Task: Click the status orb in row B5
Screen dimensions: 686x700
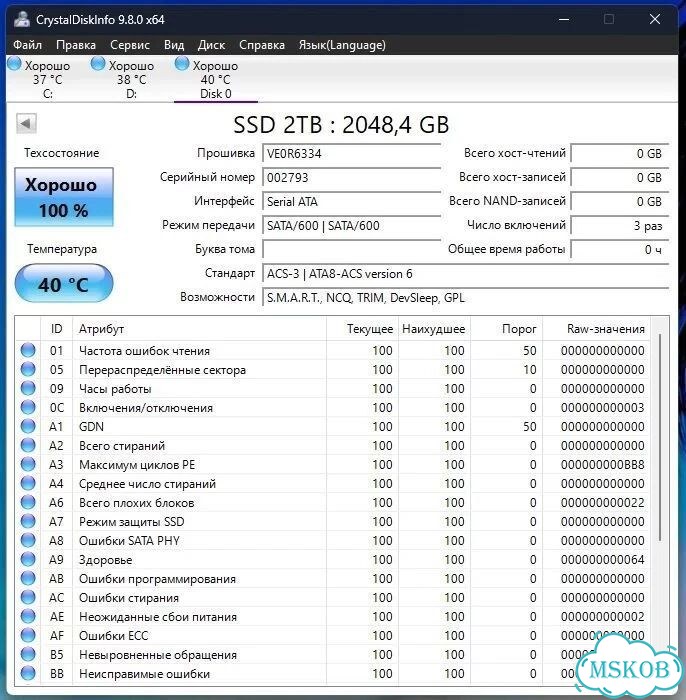Action: 28,654
